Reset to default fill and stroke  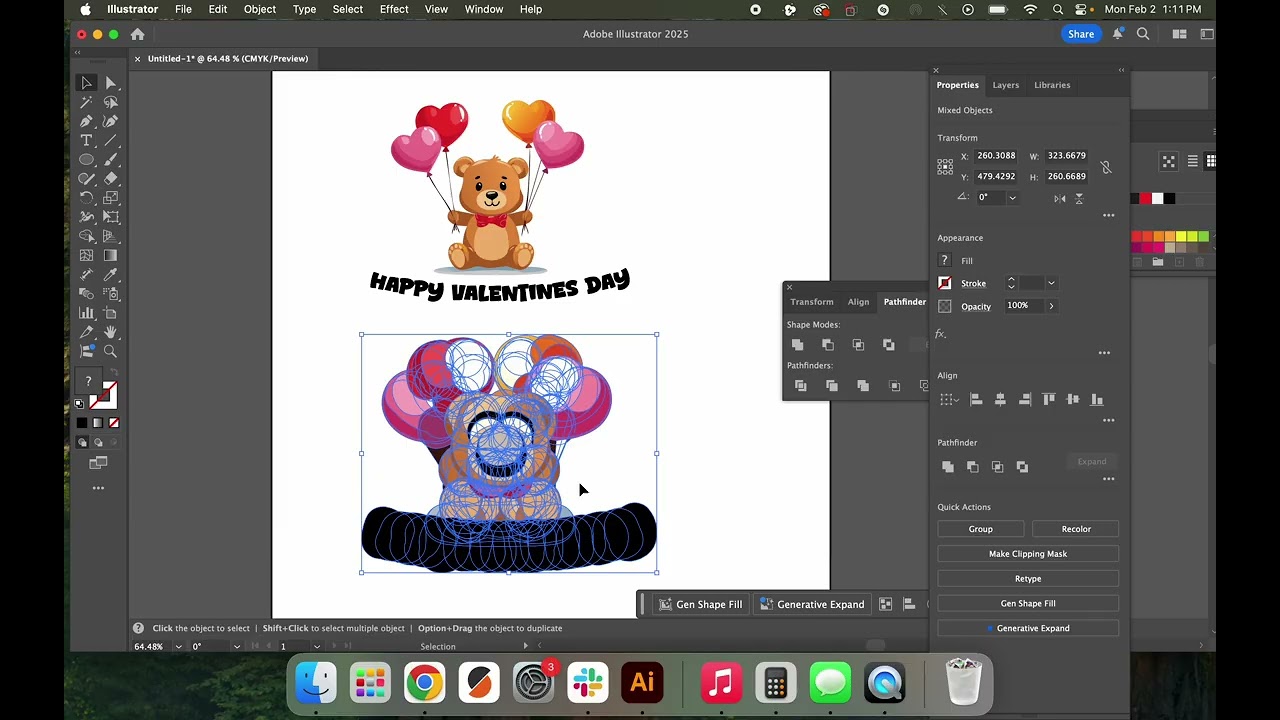(80, 404)
